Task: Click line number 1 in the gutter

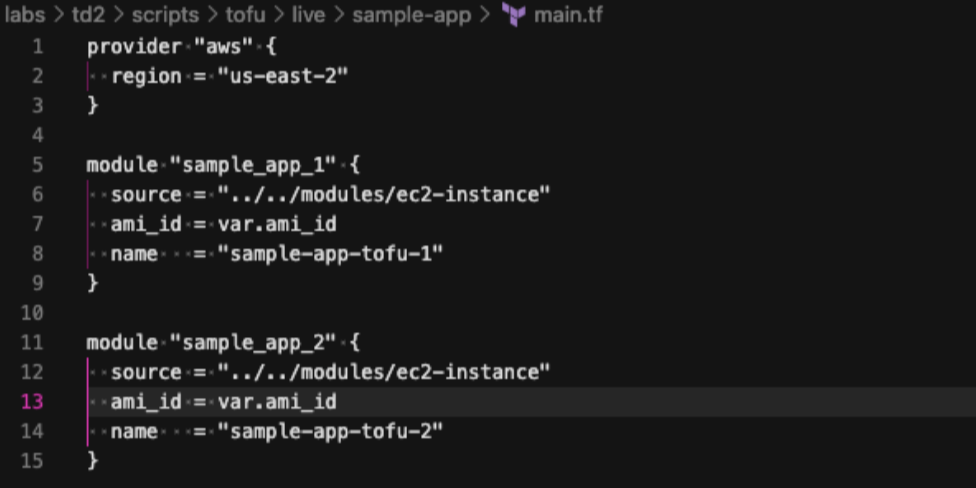Action: 37,47
